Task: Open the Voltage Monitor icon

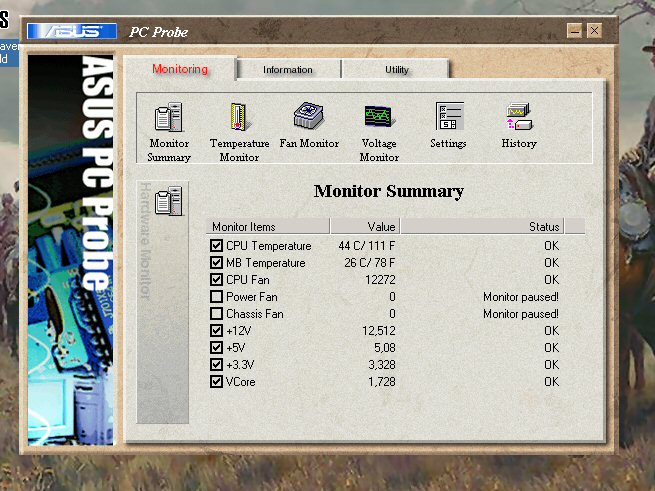Action: (x=379, y=116)
